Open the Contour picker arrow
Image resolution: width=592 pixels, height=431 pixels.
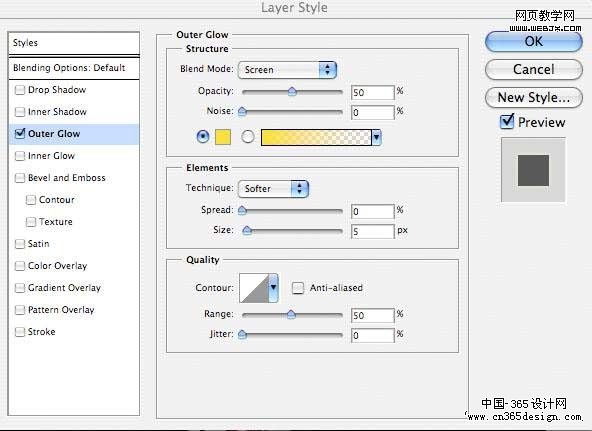click(x=273, y=288)
